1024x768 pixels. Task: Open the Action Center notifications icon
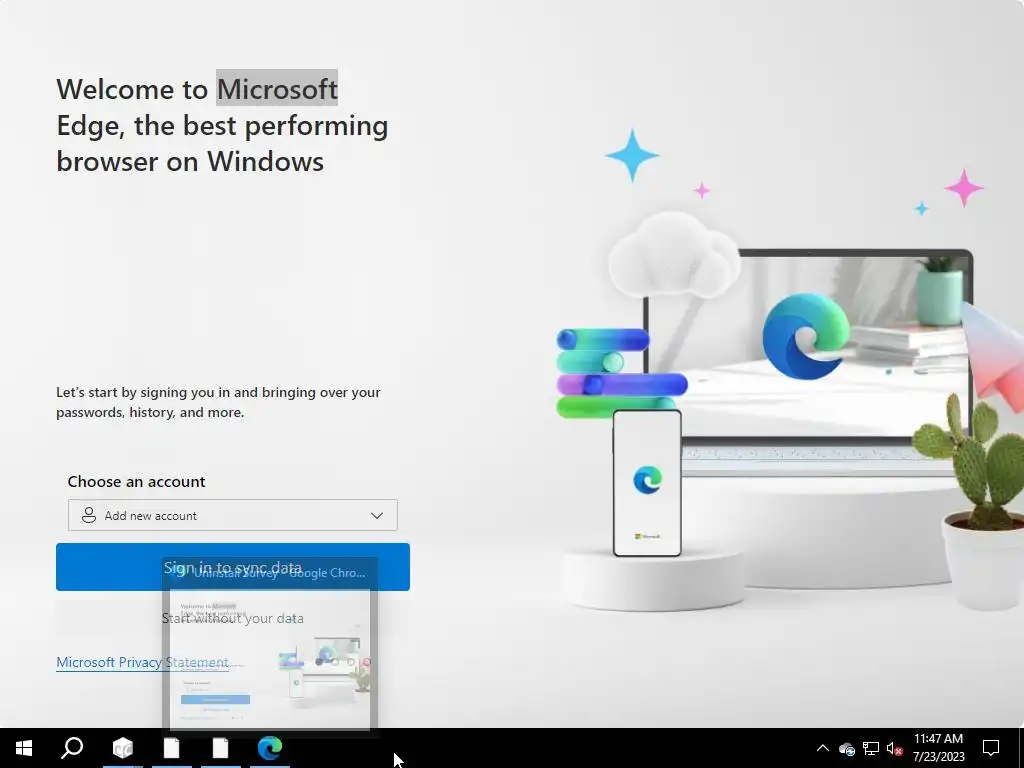click(x=991, y=748)
